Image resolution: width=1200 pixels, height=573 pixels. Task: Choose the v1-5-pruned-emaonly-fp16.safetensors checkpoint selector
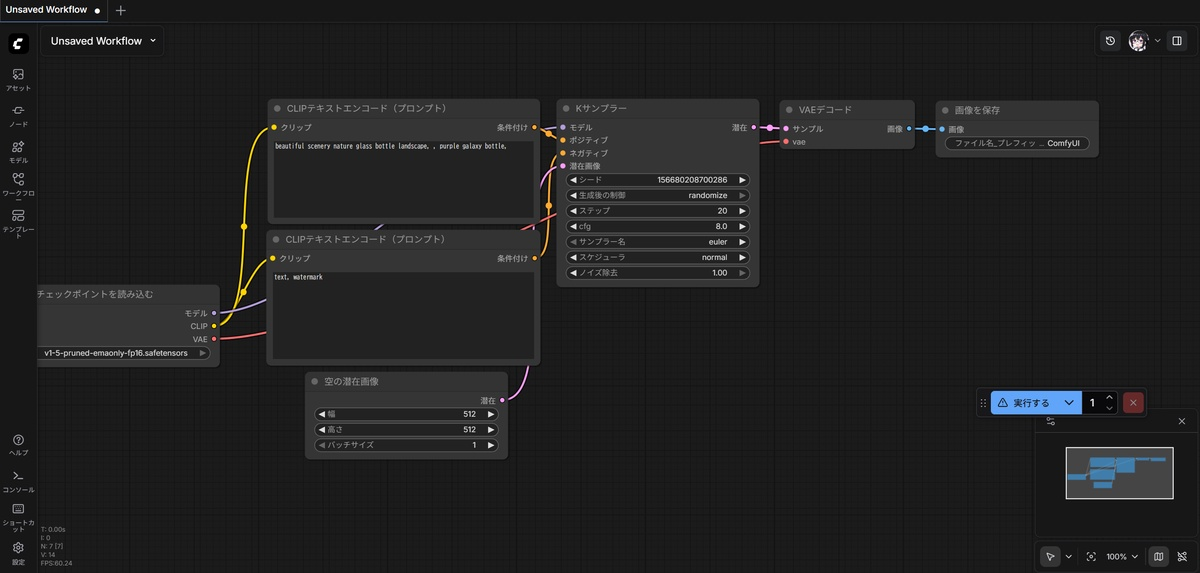pyautogui.click(x=124, y=353)
